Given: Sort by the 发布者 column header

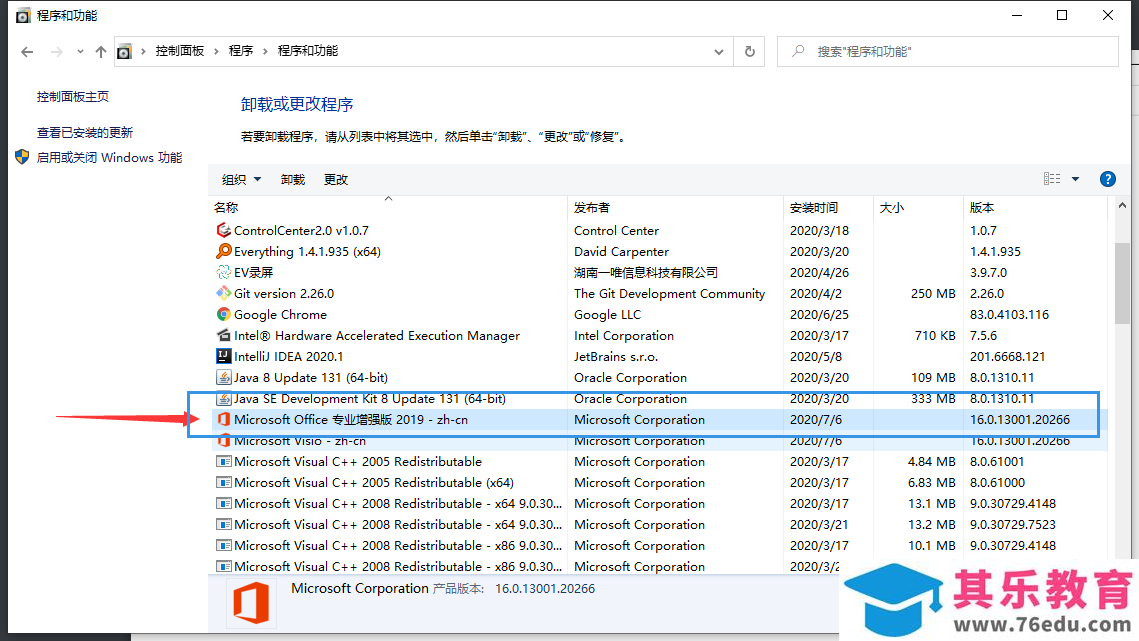Looking at the screenshot, I should point(675,208).
